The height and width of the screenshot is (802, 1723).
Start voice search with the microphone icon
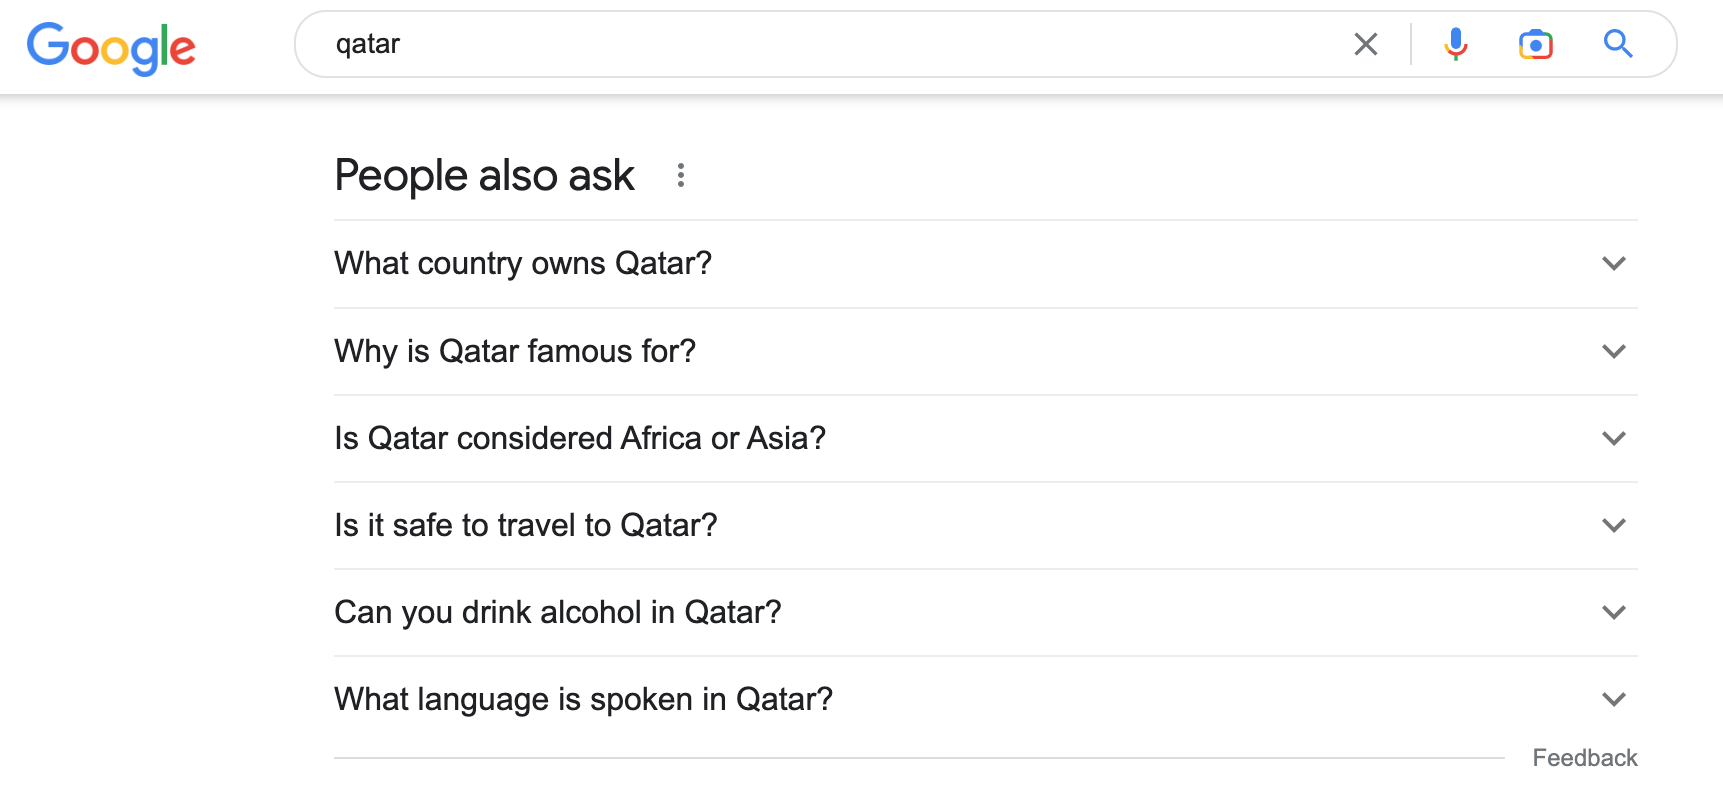pyautogui.click(x=1456, y=44)
